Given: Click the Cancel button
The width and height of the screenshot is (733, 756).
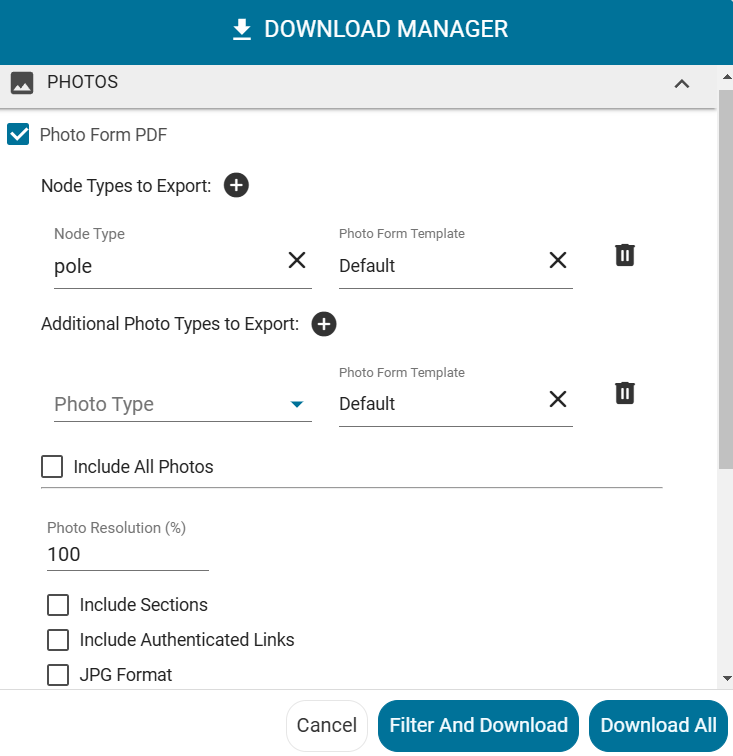Looking at the screenshot, I should (x=327, y=725).
